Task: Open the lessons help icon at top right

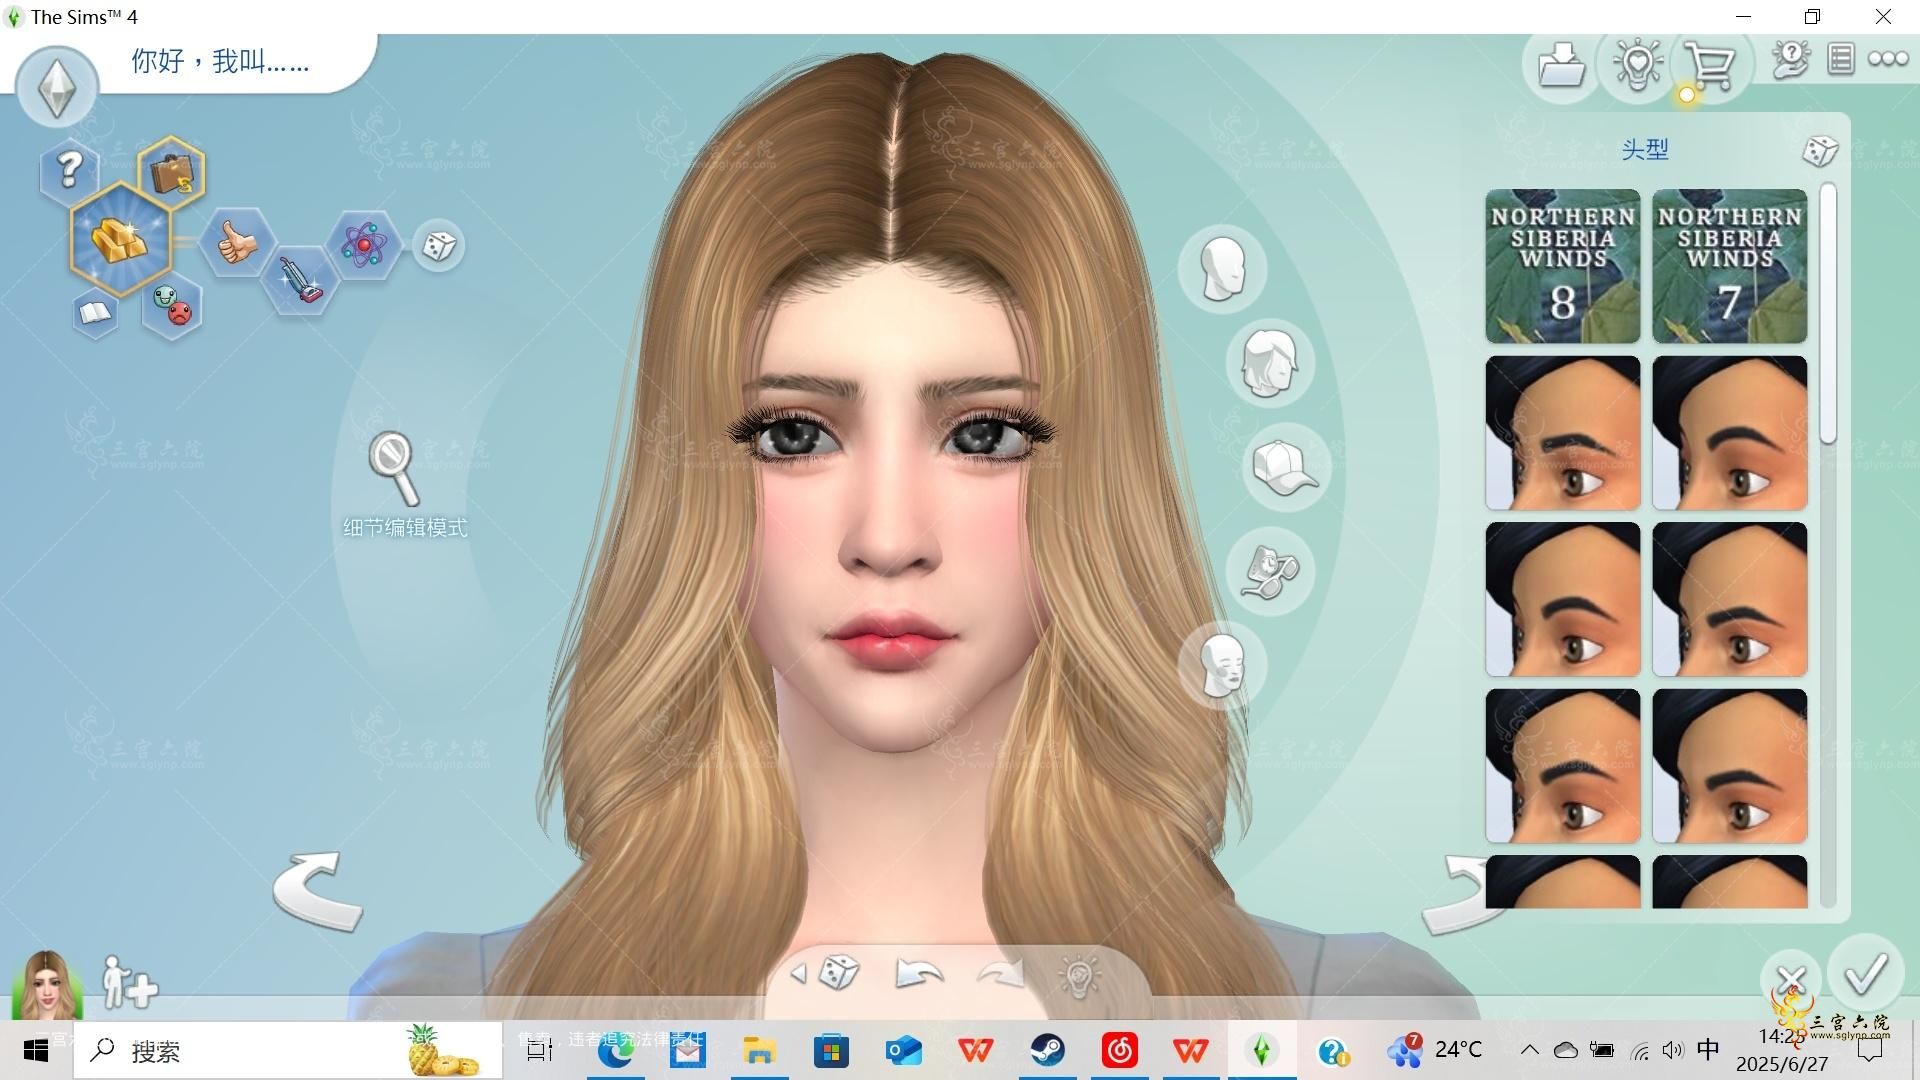Action: click(1790, 59)
